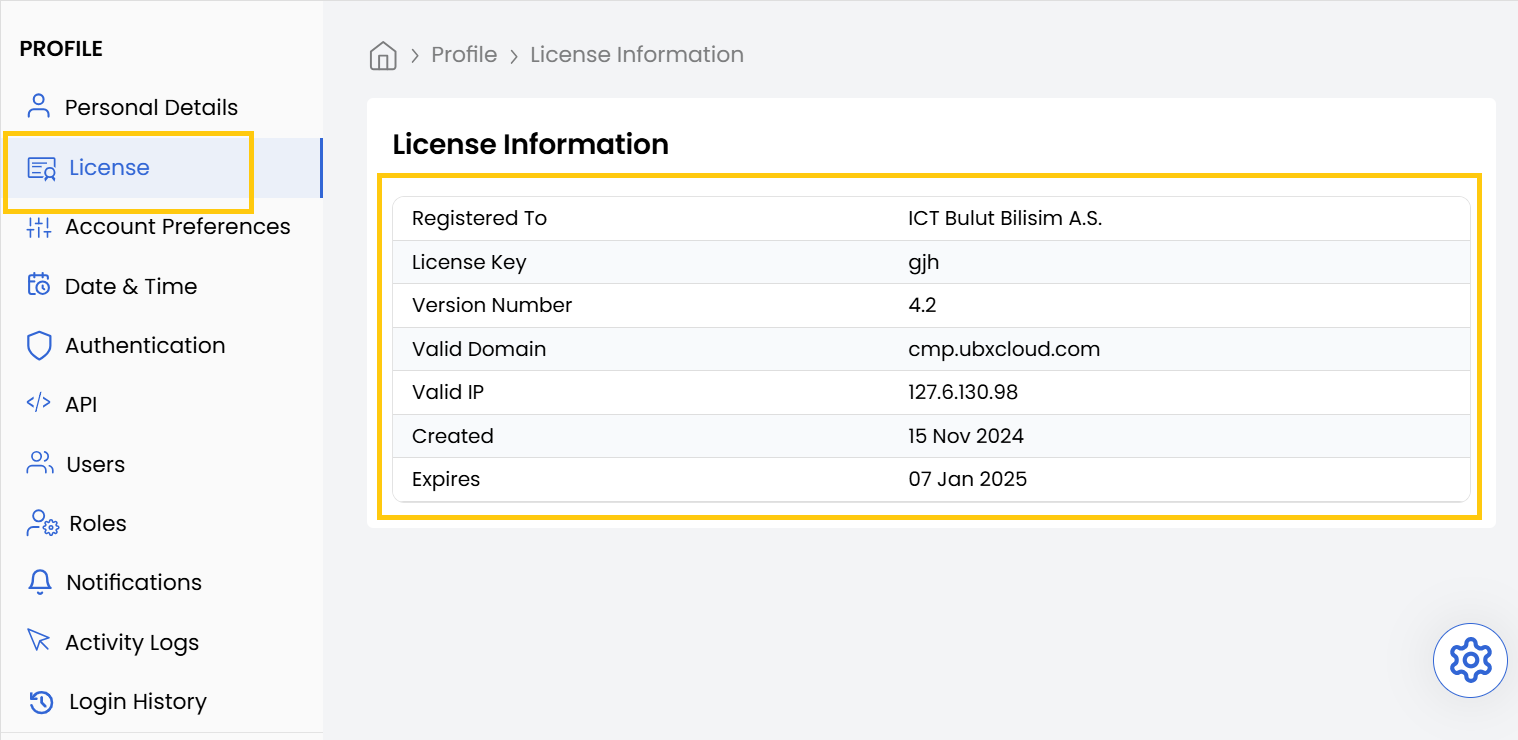1518x740 pixels.
Task: Select the Personal Details person icon
Action: (38, 105)
